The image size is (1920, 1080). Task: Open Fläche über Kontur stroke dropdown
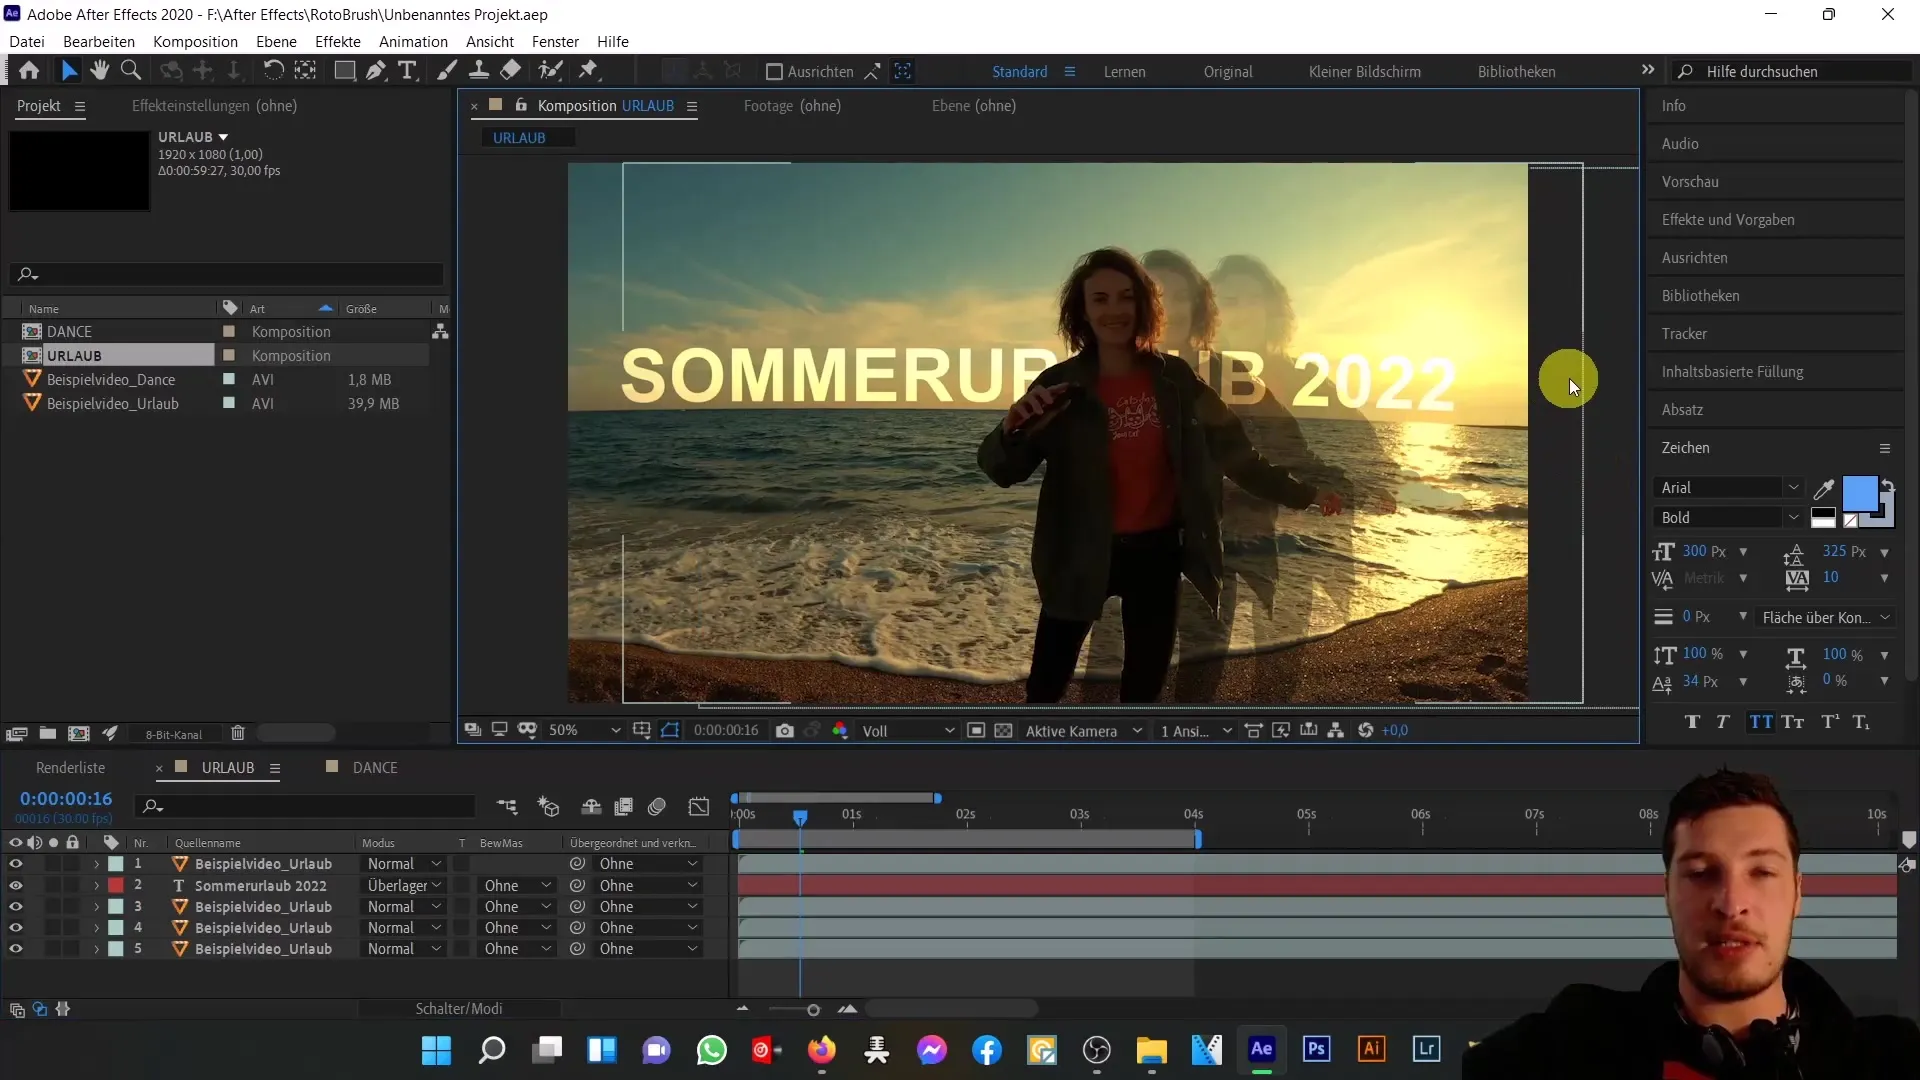pos(1826,618)
